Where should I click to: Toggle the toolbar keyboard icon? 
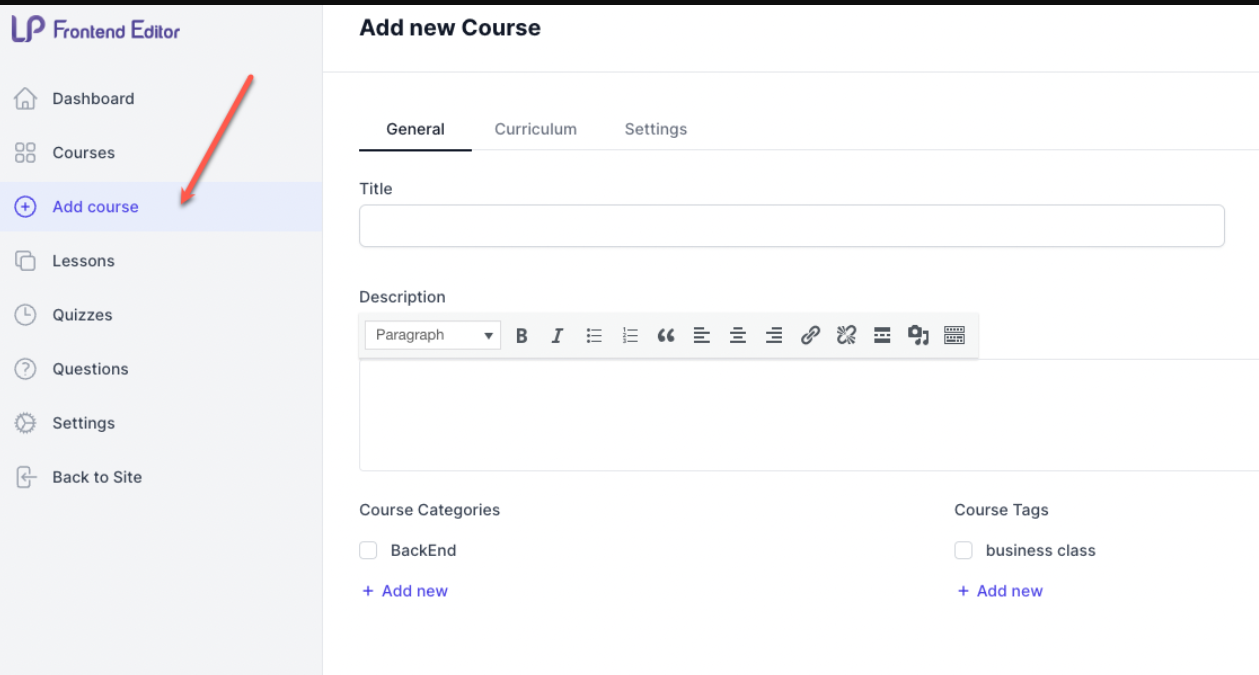pyautogui.click(x=953, y=335)
